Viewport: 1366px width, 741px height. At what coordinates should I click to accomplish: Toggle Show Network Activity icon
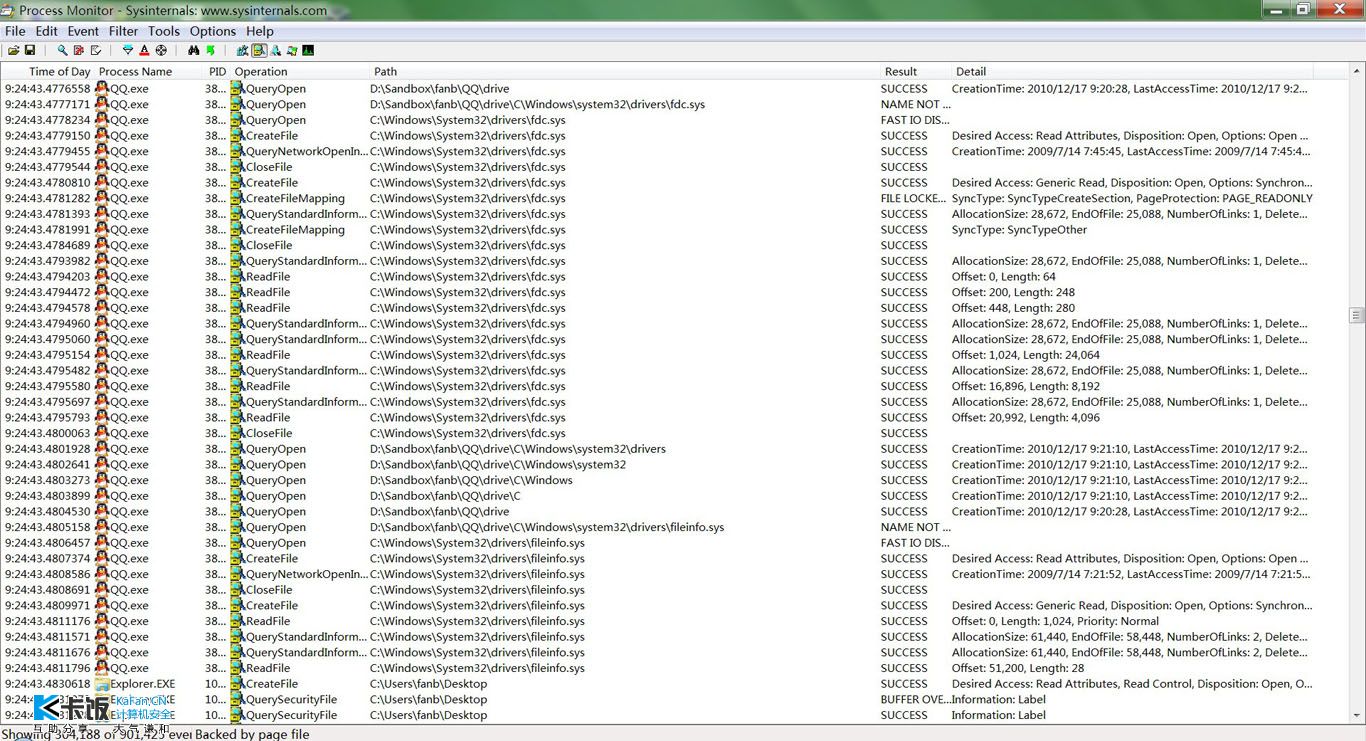[x=276, y=50]
